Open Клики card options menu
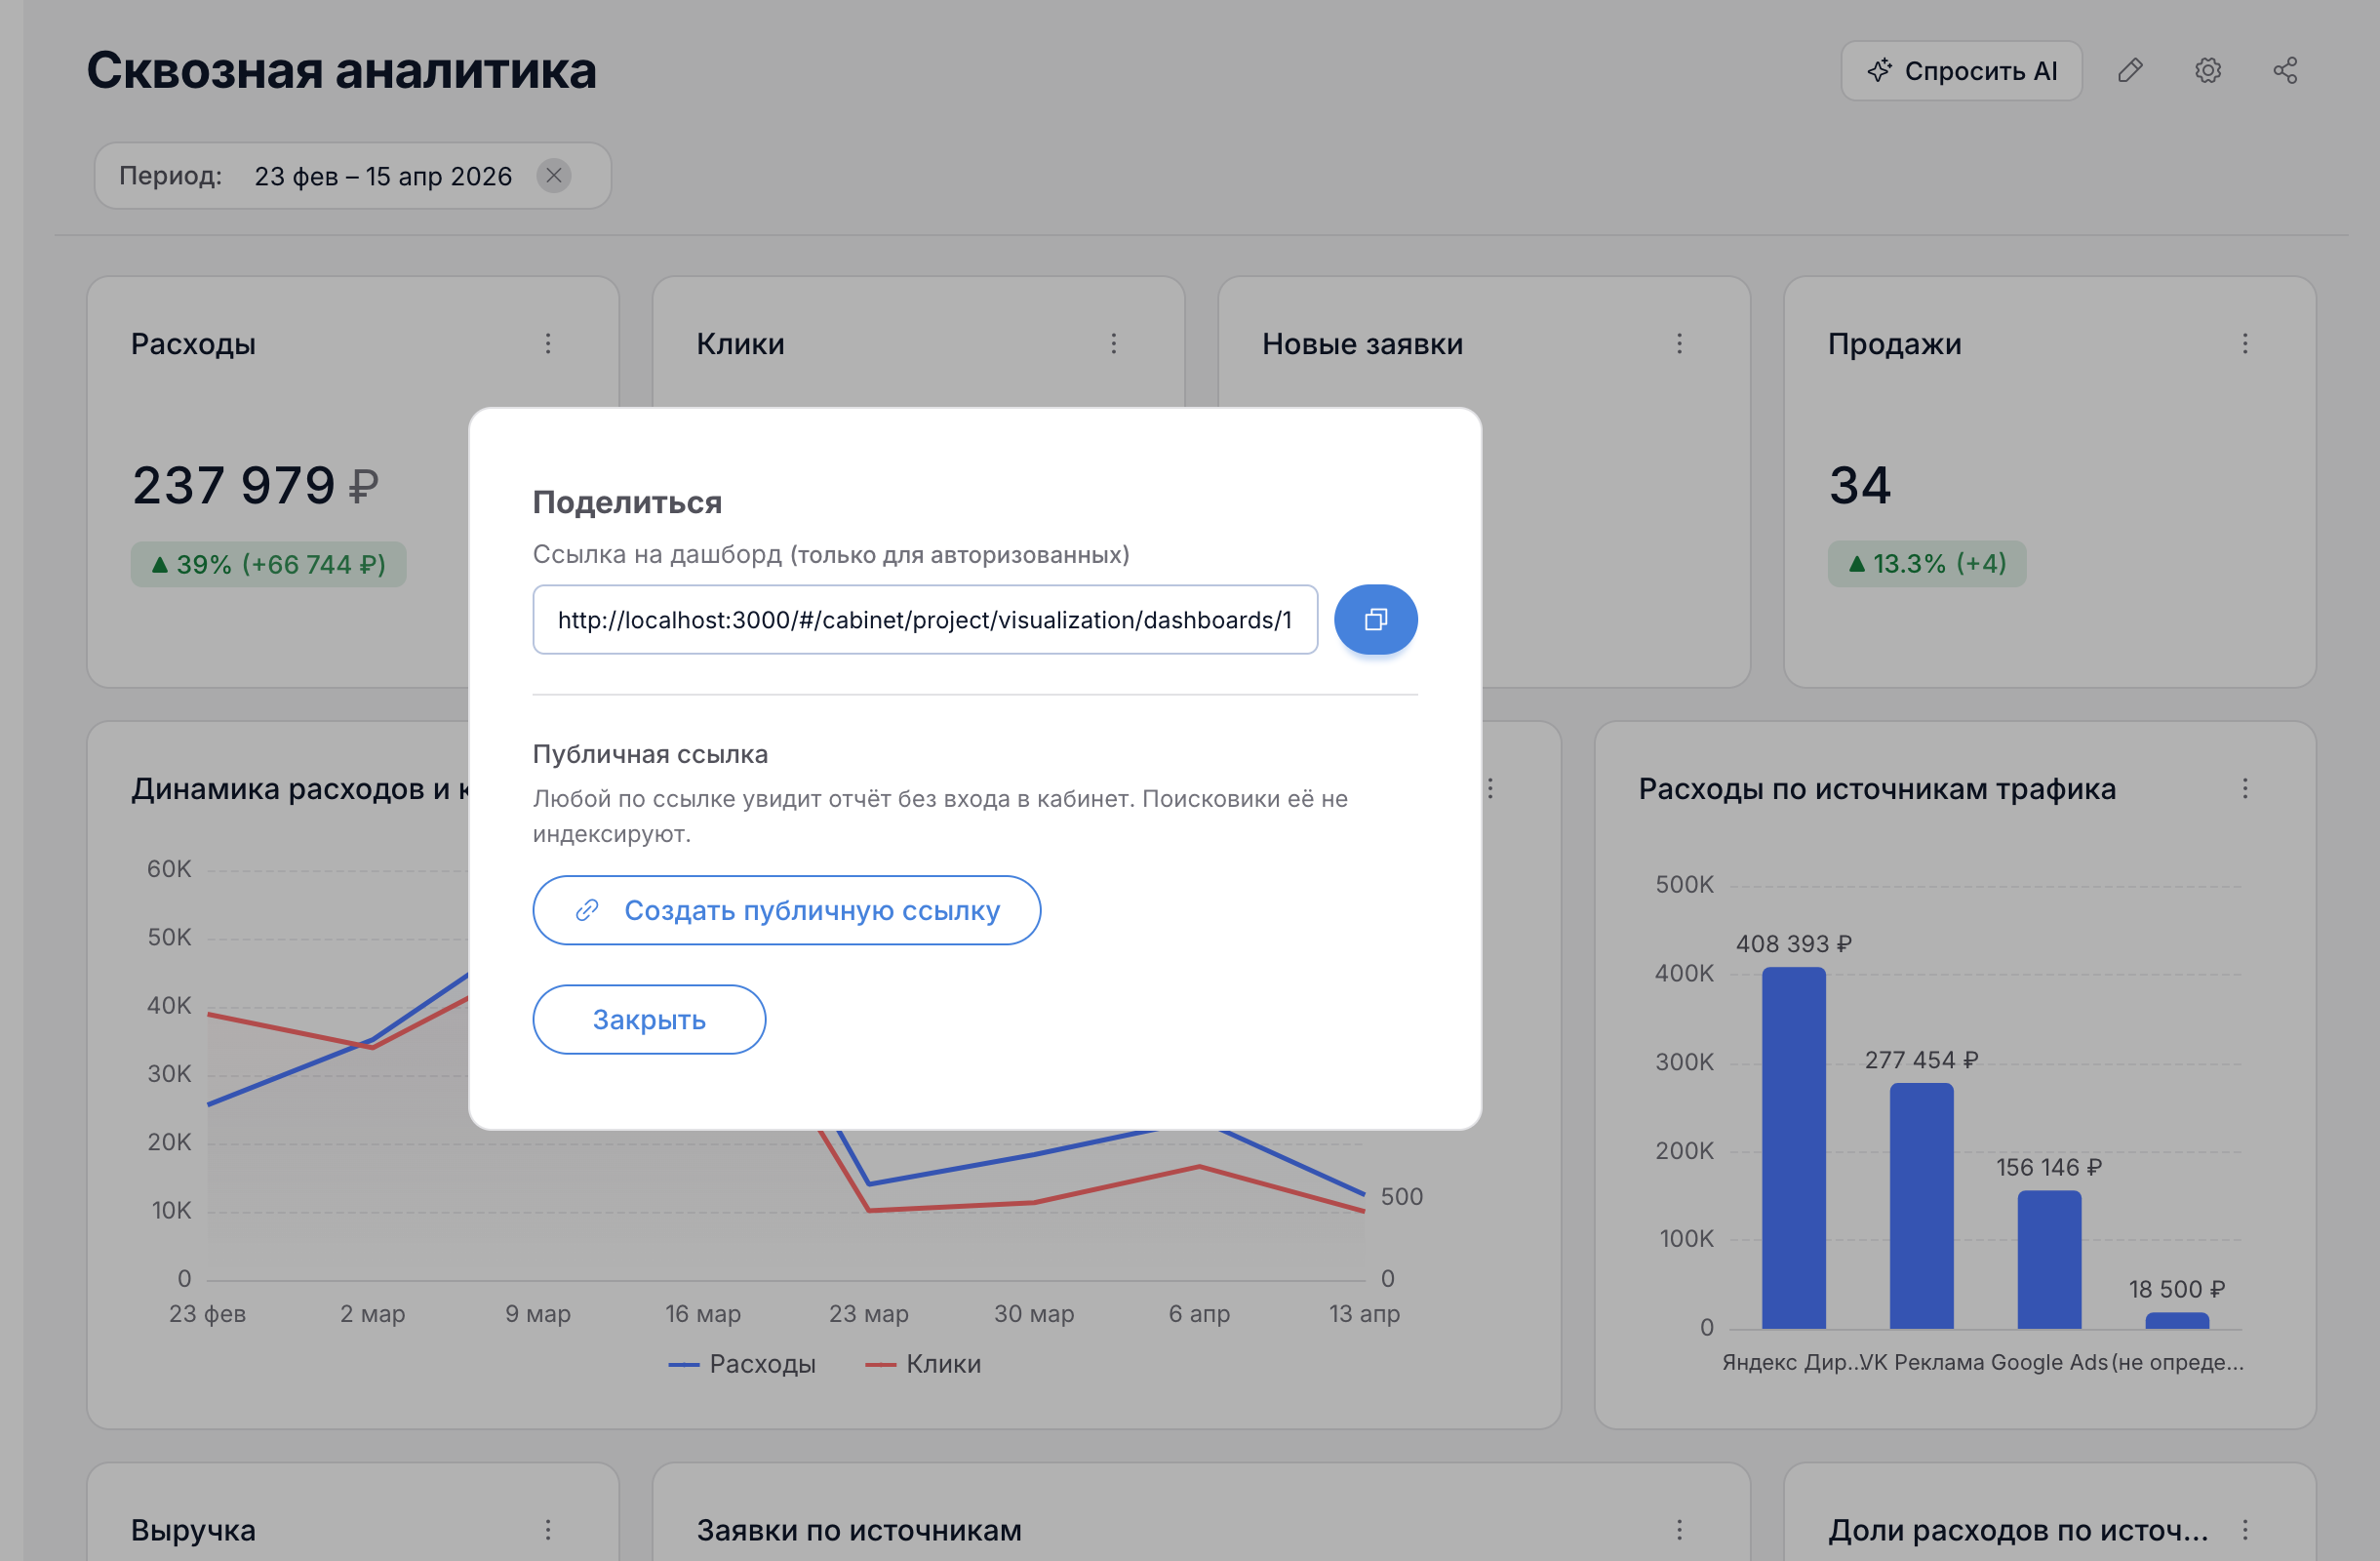The width and height of the screenshot is (2380, 1561). coord(1114,344)
